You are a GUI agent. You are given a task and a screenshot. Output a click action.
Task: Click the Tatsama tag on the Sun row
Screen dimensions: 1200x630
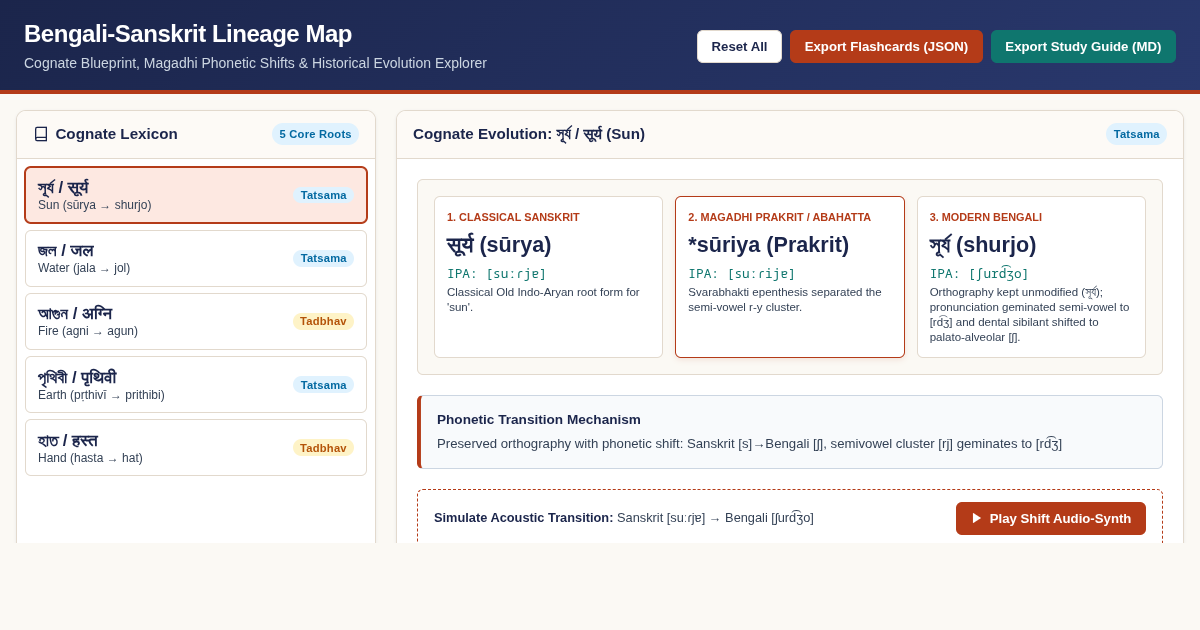[x=323, y=195]
